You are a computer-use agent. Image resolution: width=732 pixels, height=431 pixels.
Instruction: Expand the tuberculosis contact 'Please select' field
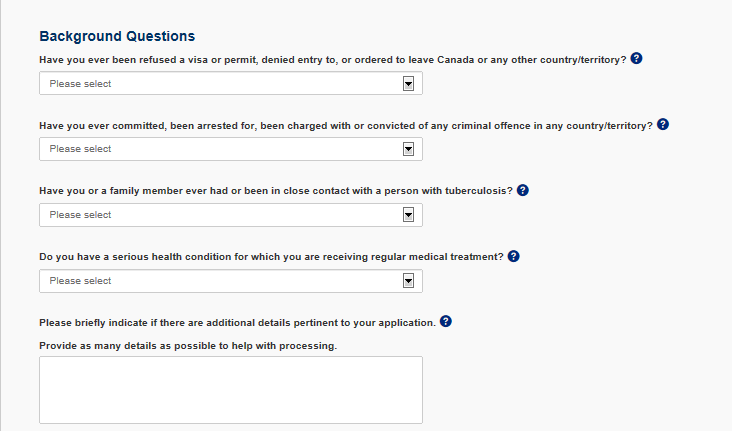click(x=231, y=215)
